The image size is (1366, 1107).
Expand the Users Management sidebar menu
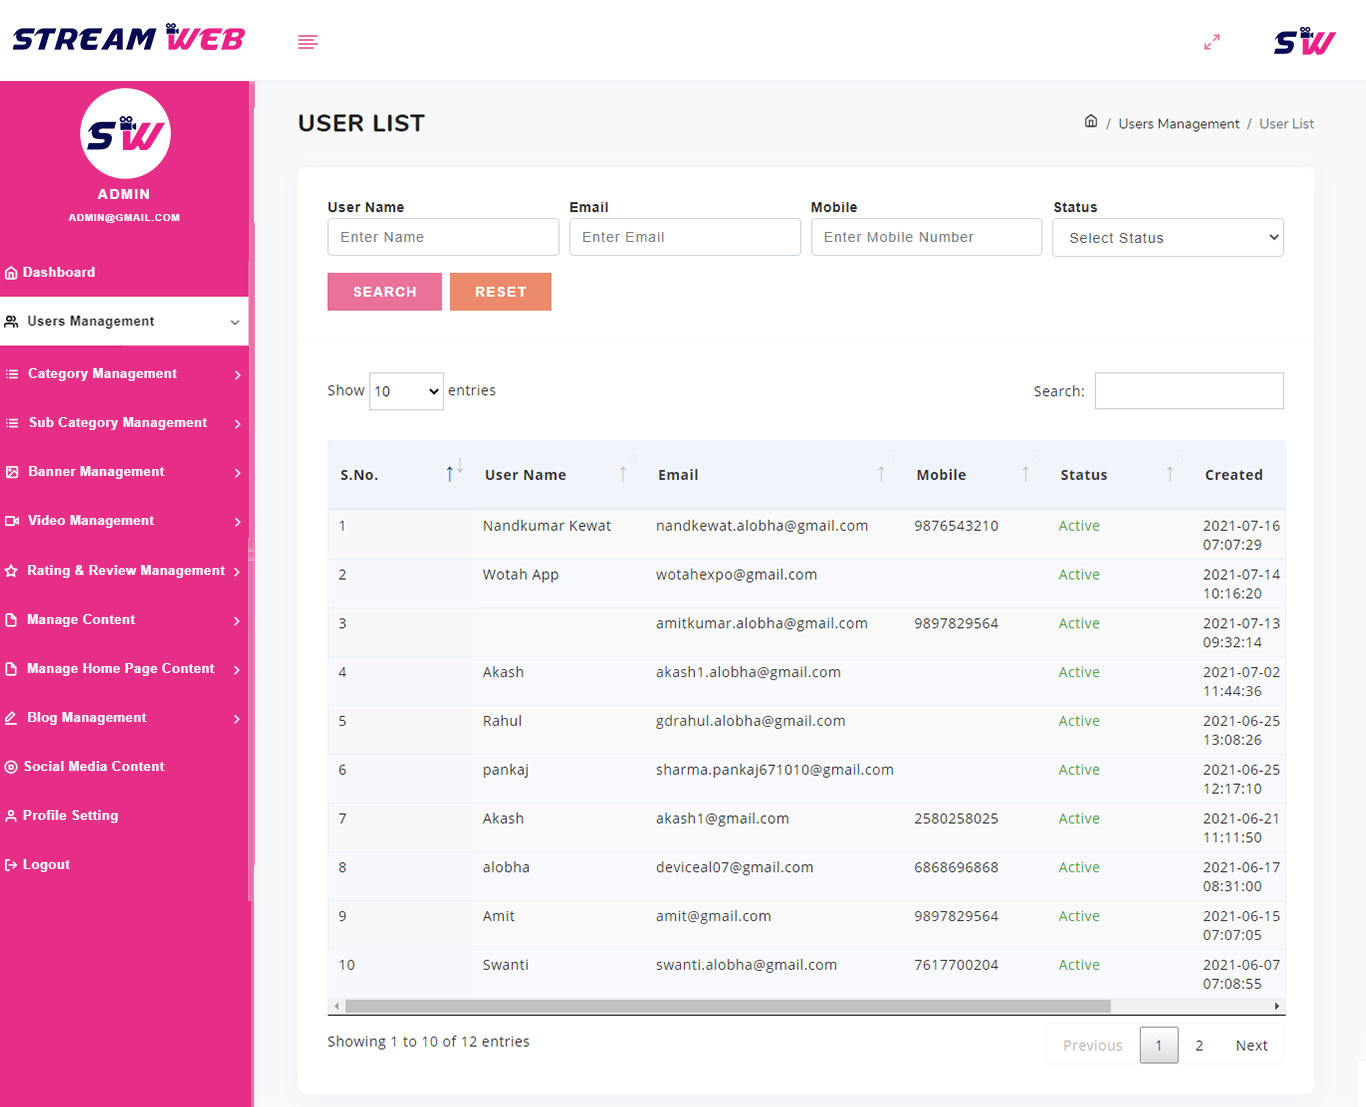(x=124, y=322)
